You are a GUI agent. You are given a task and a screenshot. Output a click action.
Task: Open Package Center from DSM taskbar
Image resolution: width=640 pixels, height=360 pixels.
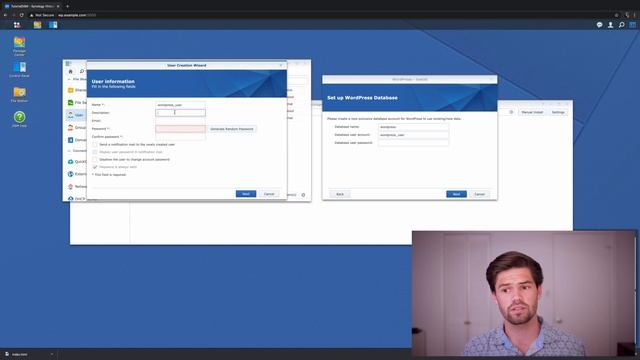pyautogui.click(x=37, y=25)
